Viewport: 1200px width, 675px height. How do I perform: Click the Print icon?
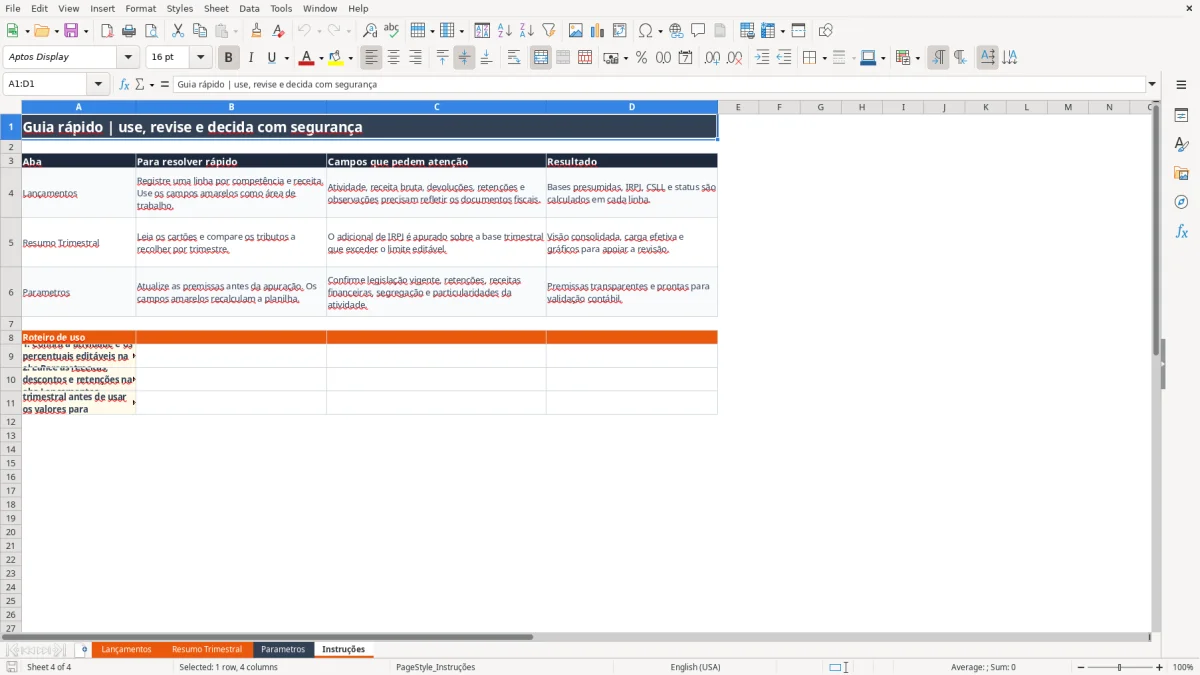tap(129, 31)
